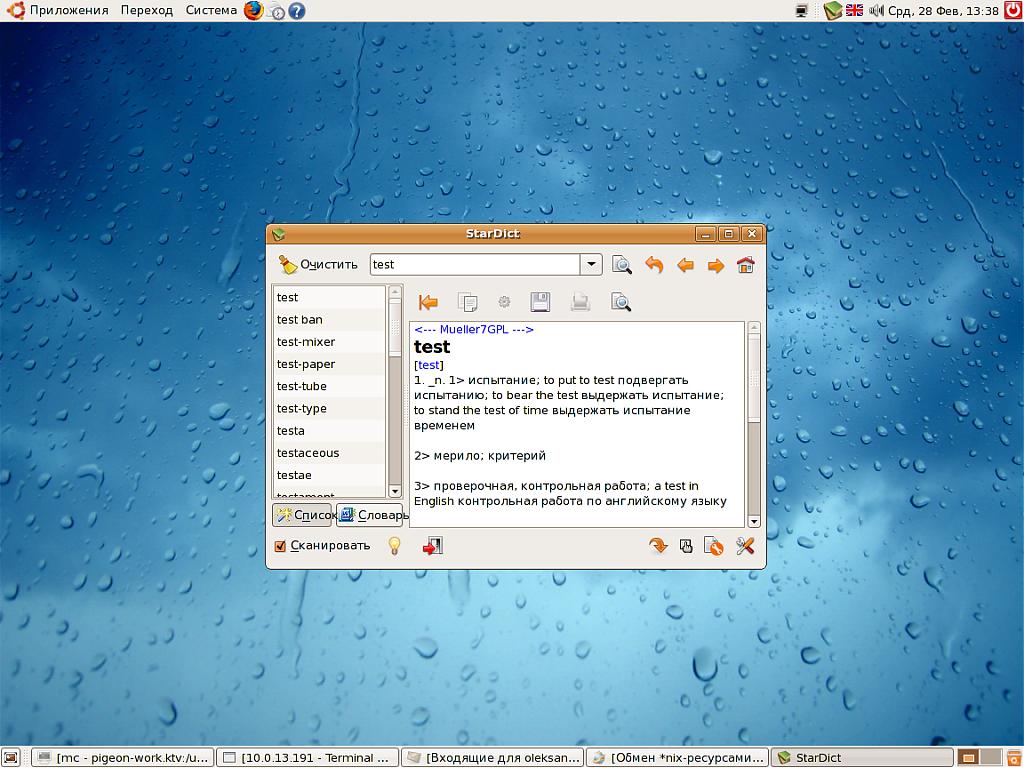Expand the search word history dropdown
This screenshot has width=1024, height=768.
pyautogui.click(x=591, y=265)
